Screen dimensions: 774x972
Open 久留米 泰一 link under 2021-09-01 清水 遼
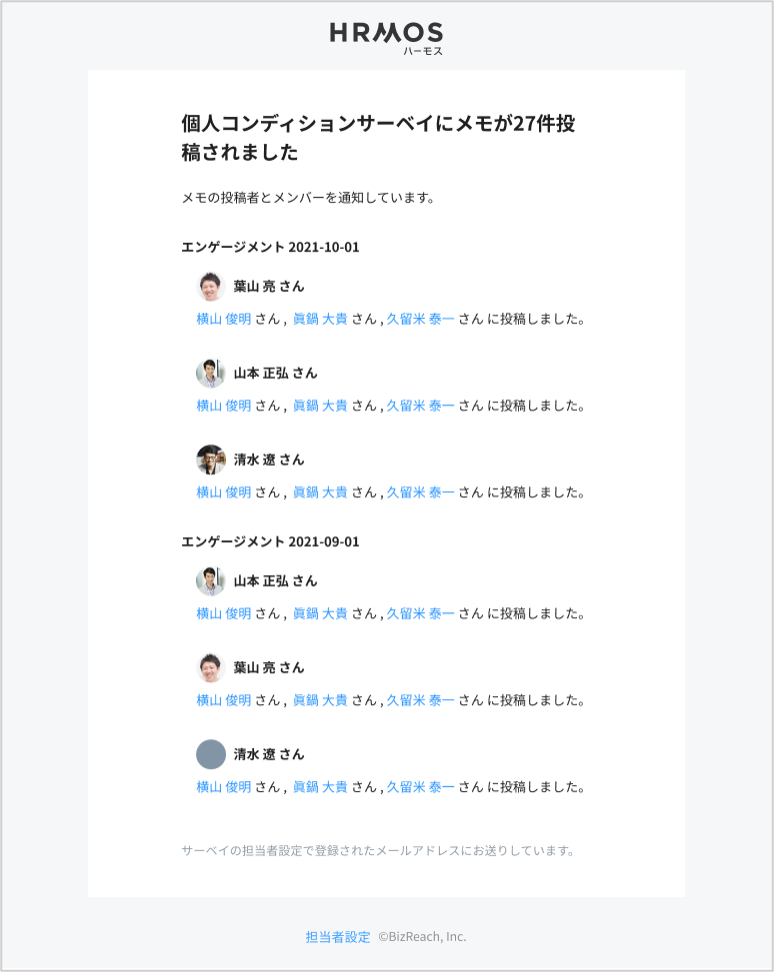tap(420, 787)
